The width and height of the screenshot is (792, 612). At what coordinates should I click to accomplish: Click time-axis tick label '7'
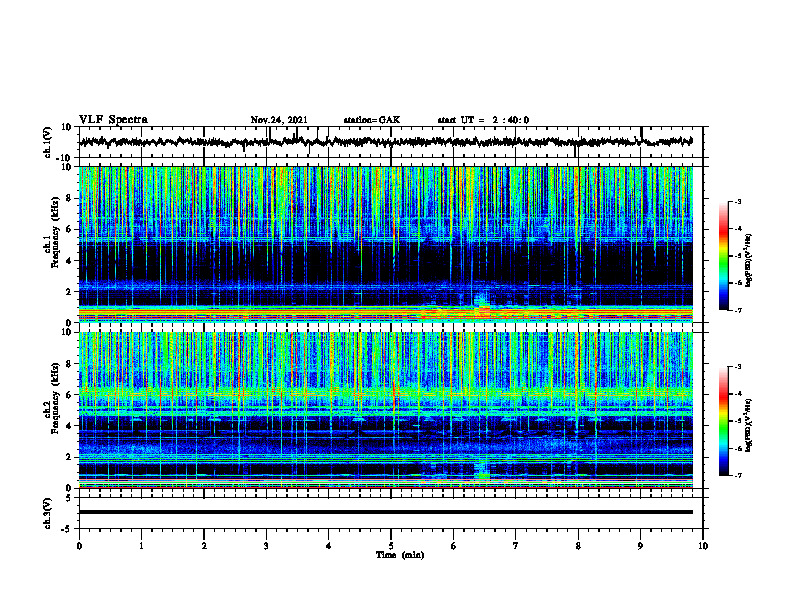[x=516, y=546]
